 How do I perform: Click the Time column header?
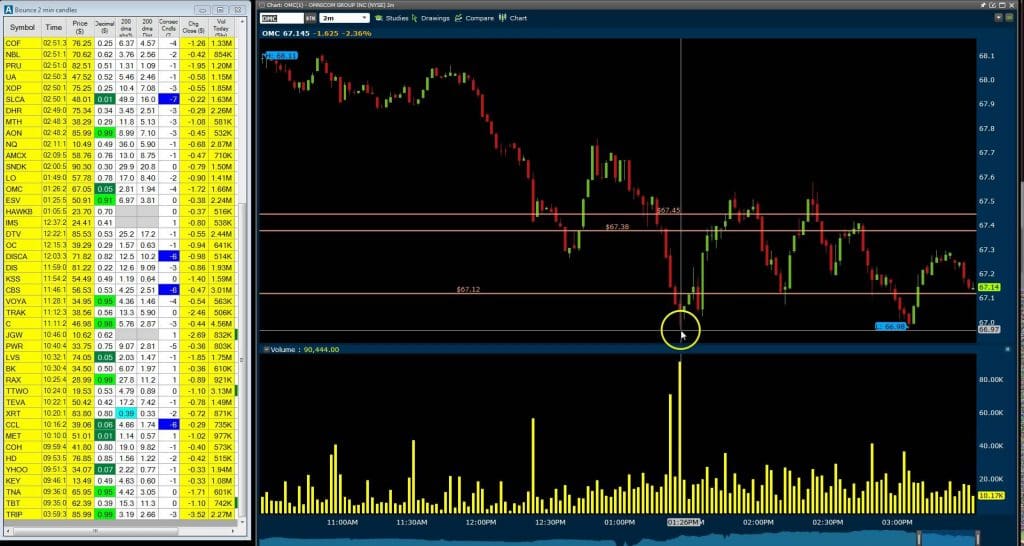(53, 27)
